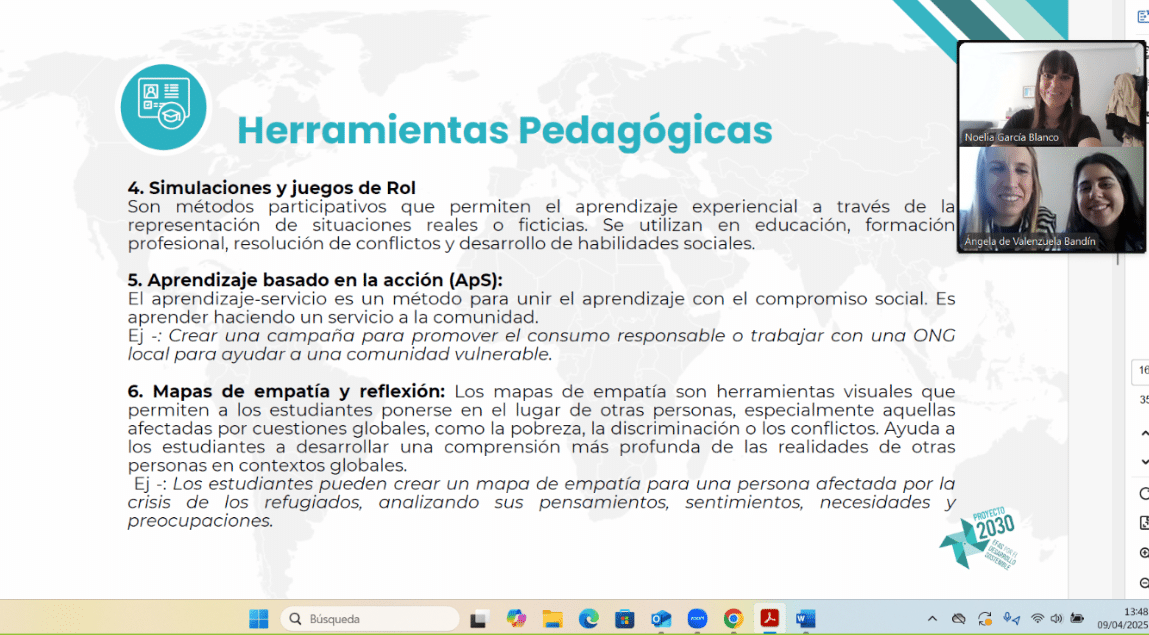Select Noelia García Blanco video thumbnail
Image resolution: width=1149 pixels, height=635 pixels.
(1051, 94)
